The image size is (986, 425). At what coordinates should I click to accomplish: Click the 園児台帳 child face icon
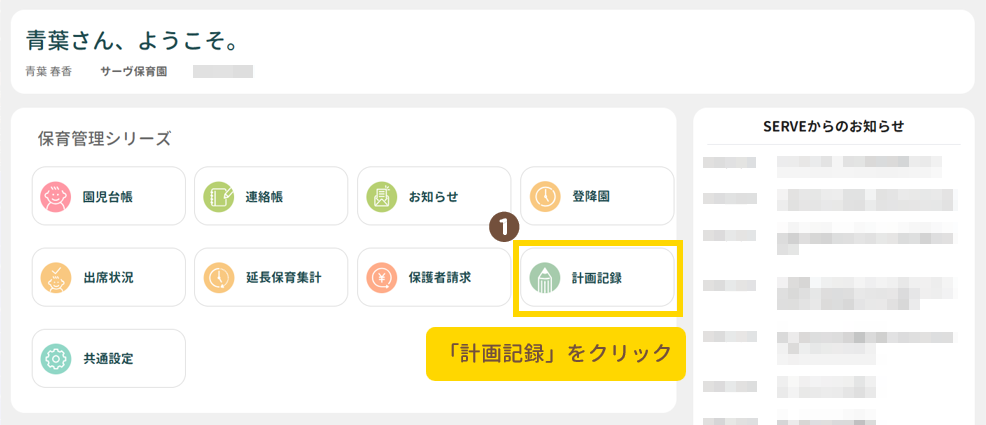56,196
